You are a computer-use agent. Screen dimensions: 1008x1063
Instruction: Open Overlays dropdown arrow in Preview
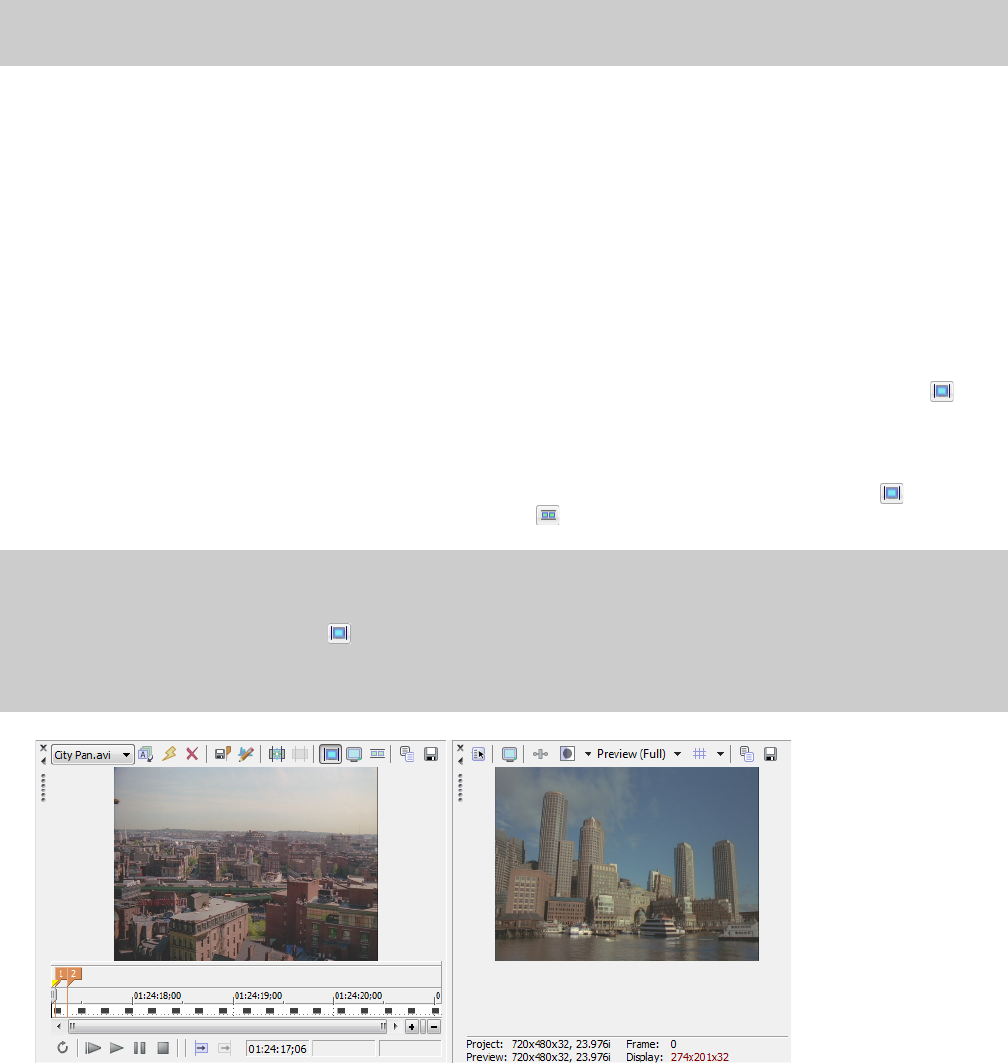pyautogui.click(x=720, y=754)
